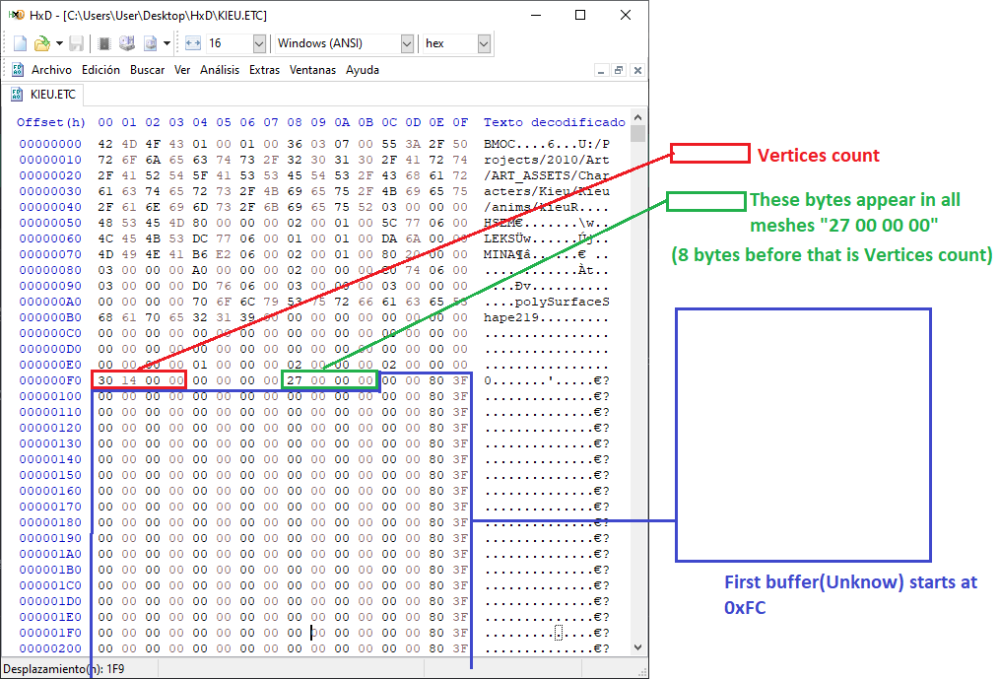Create a new file in HxD

[x=20, y=43]
